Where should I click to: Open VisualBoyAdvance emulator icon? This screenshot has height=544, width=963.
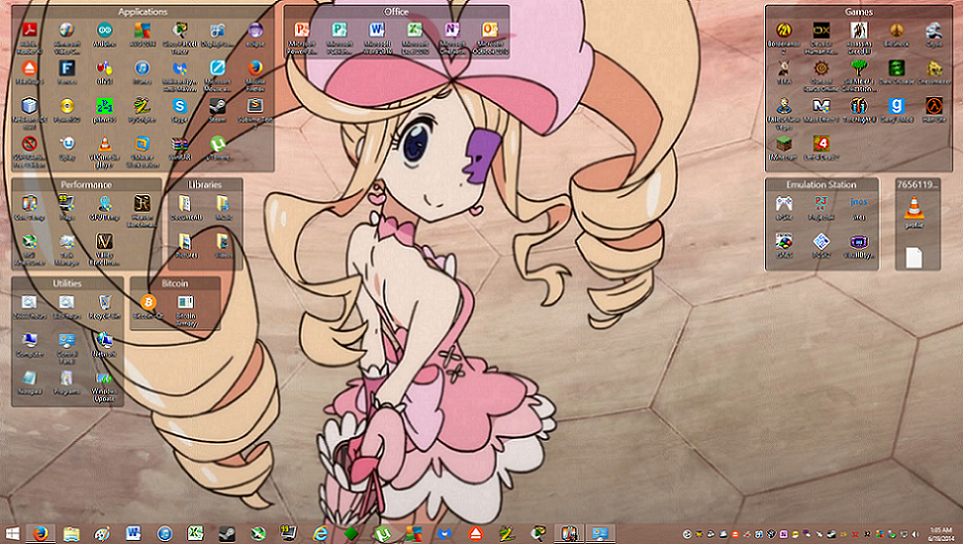tap(859, 241)
